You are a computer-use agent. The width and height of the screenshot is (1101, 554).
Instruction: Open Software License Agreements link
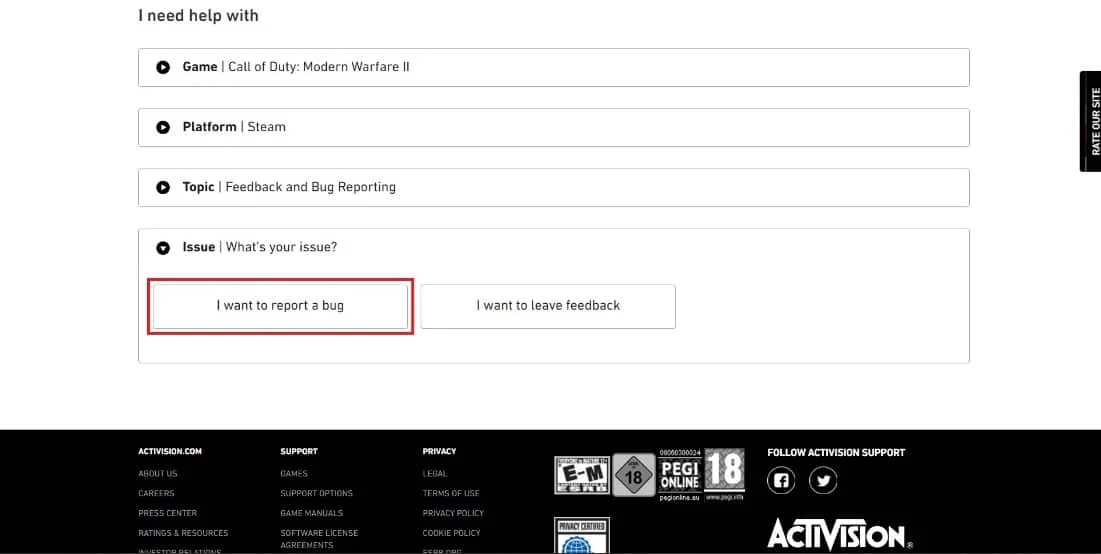click(319, 539)
